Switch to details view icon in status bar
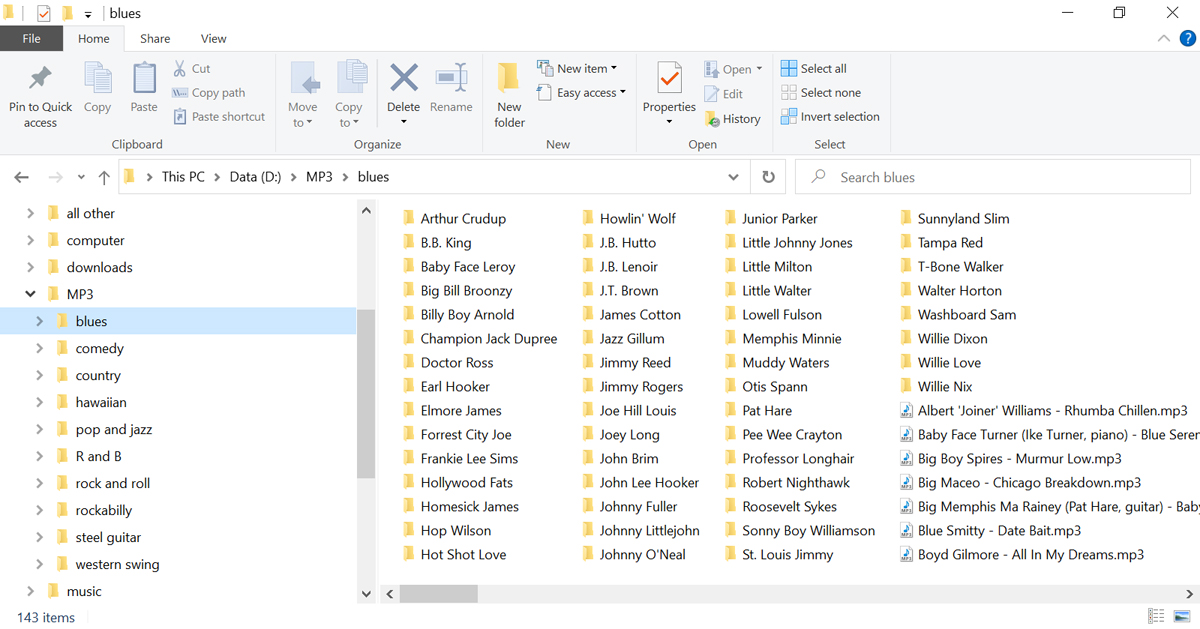This screenshot has height=629, width=1200. click(x=1156, y=616)
